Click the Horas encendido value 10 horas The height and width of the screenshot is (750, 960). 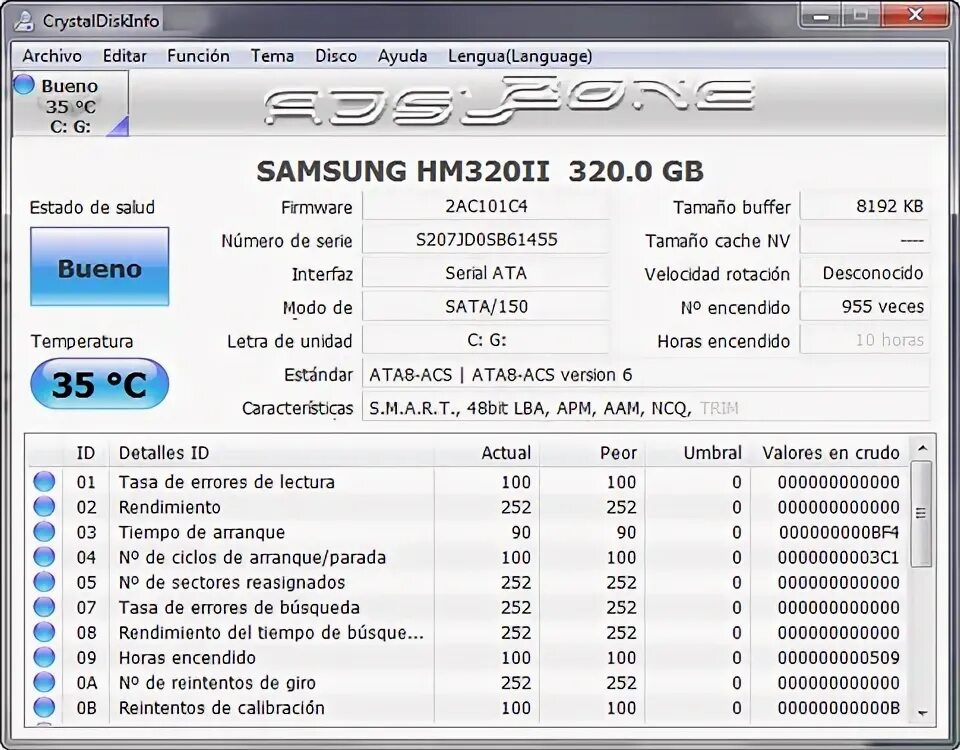click(864, 340)
